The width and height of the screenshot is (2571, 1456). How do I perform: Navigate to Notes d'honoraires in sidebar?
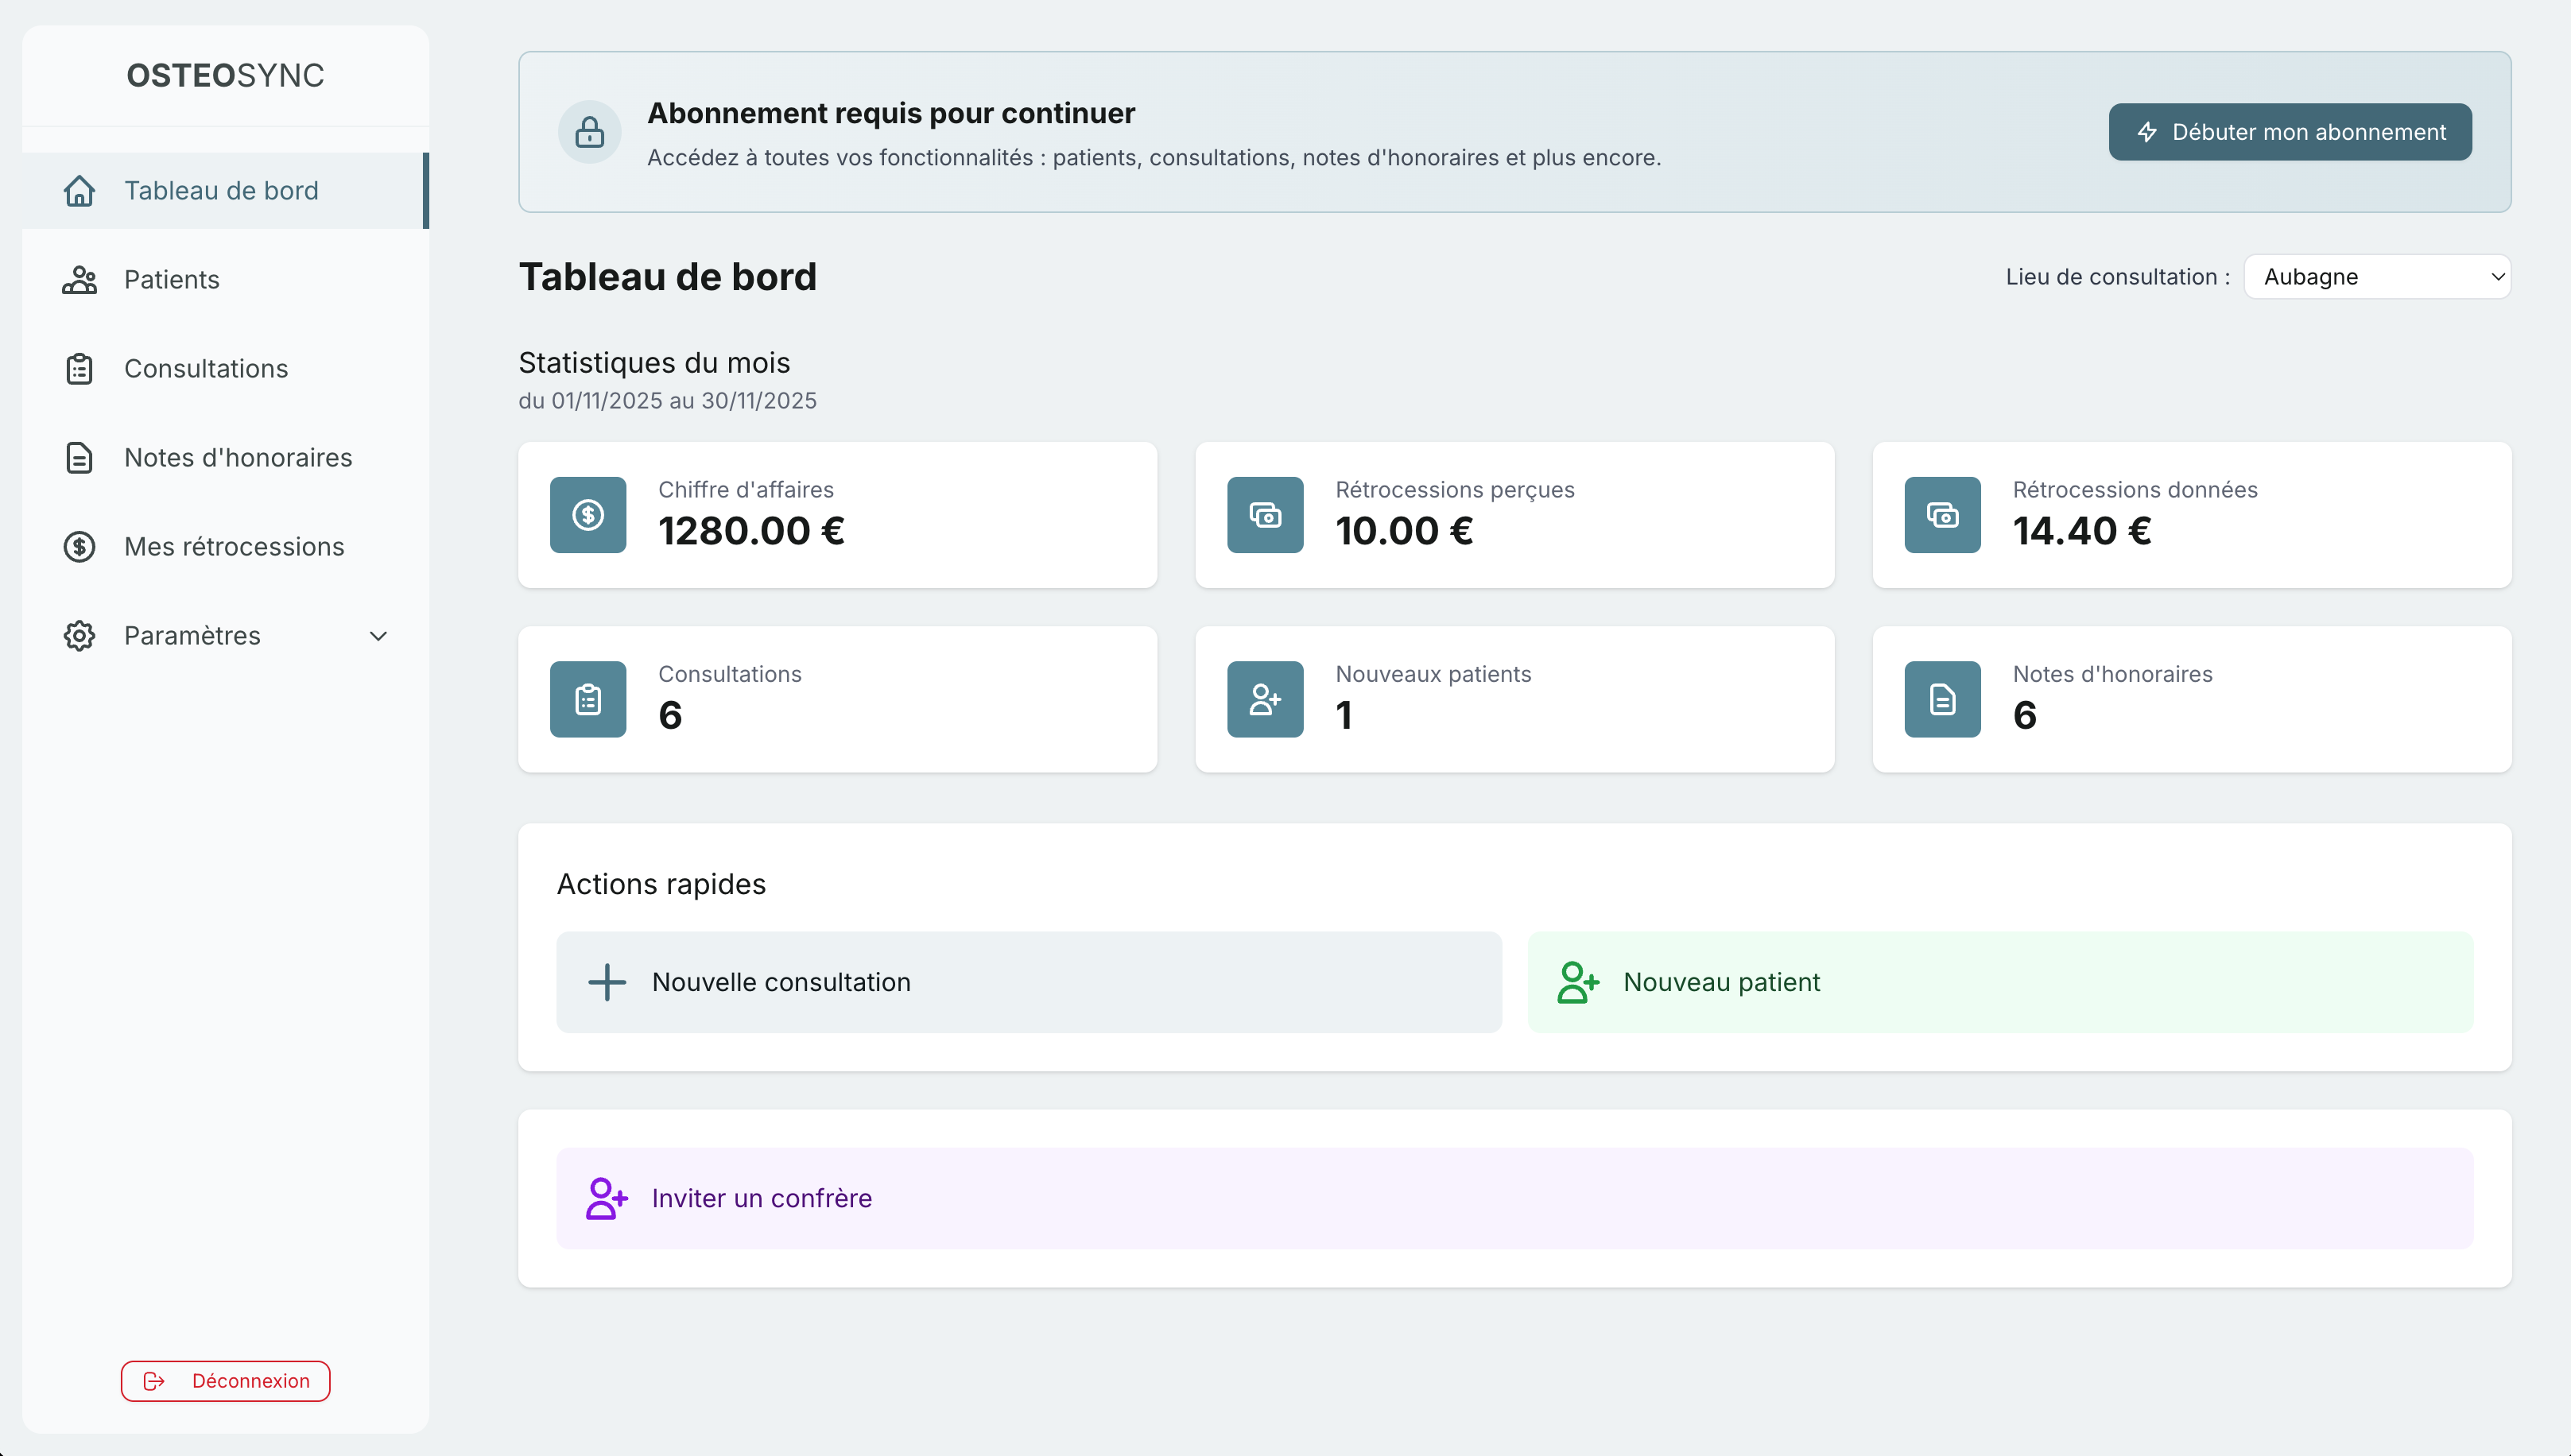[x=238, y=457]
